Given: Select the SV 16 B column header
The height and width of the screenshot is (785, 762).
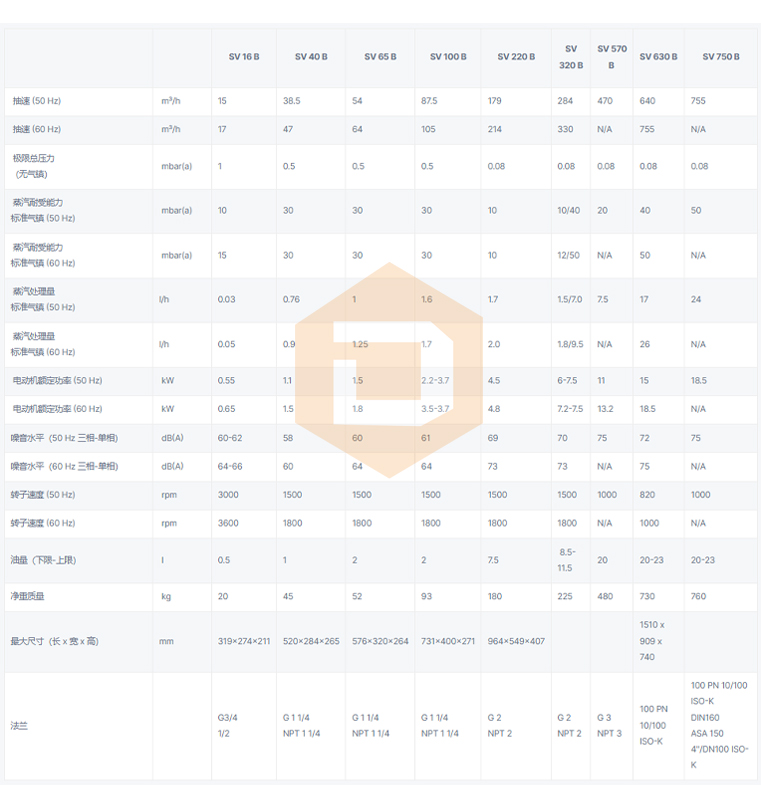Looking at the screenshot, I should tap(243, 57).
